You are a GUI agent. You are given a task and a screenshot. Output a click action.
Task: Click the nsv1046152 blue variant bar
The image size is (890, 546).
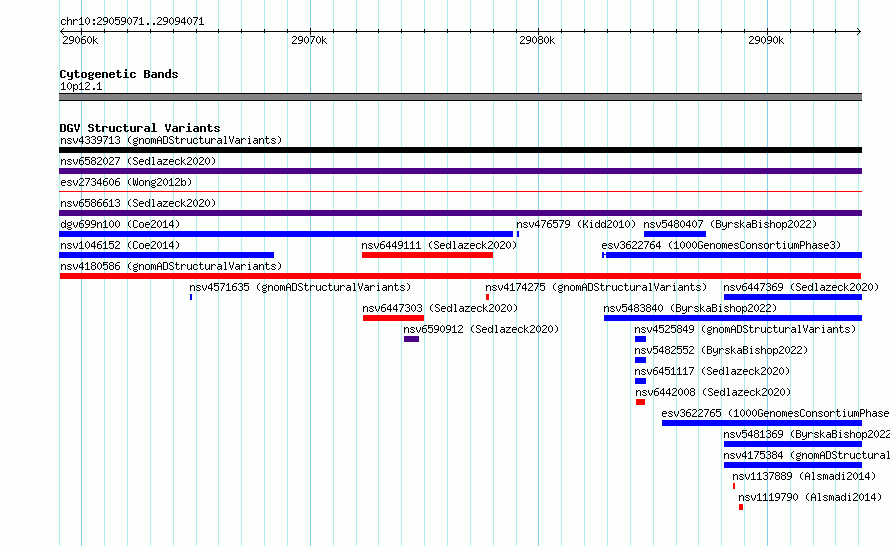[x=166, y=255]
